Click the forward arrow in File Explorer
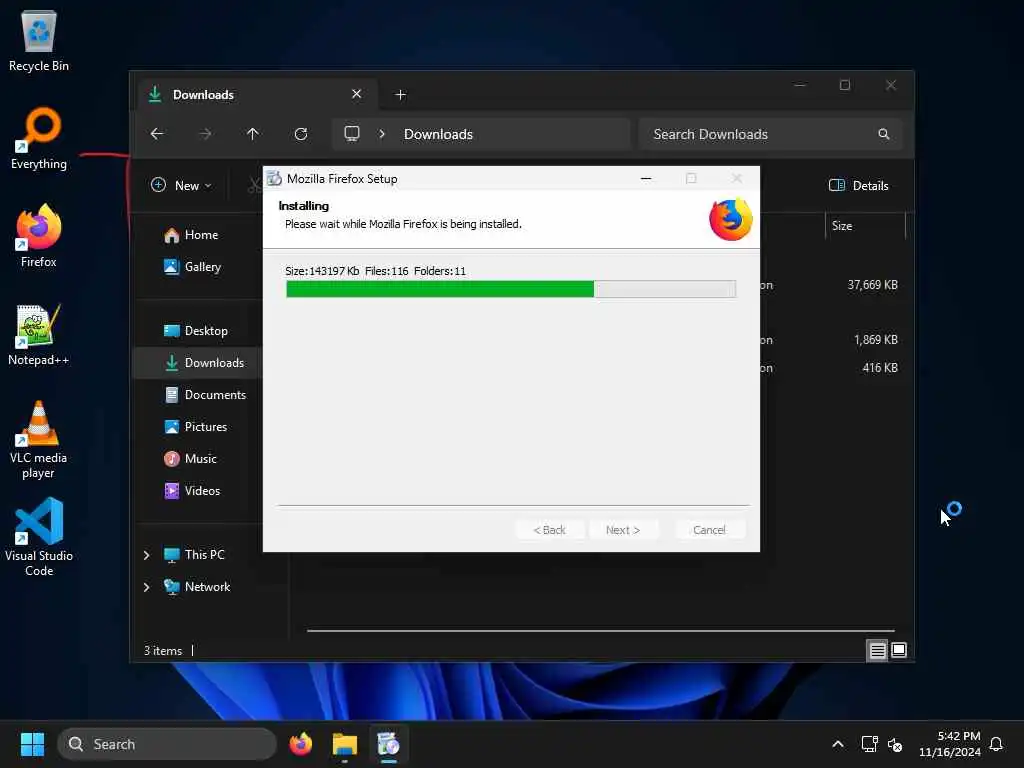The width and height of the screenshot is (1024, 768). pos(205,134)
